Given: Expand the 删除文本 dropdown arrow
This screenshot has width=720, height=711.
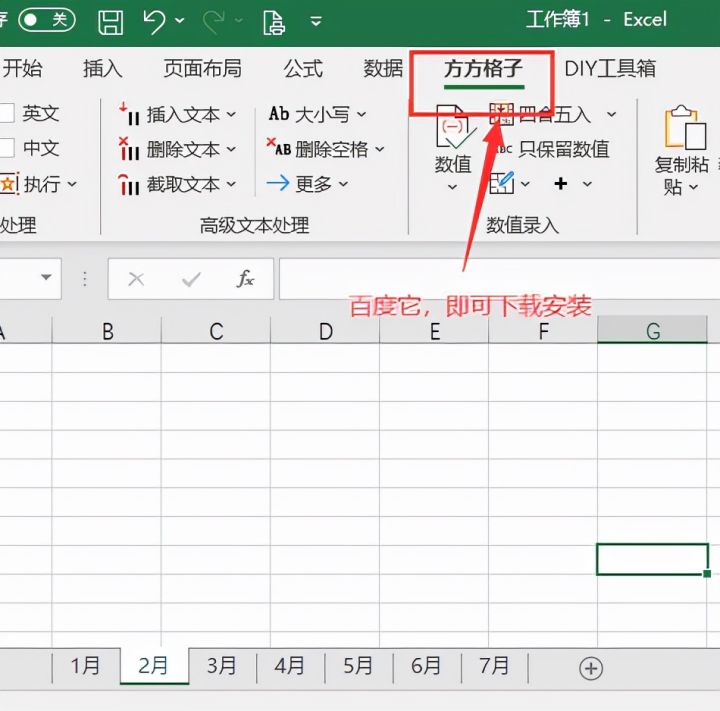Looking at the screenshot, I should click(x=231, y=149).
